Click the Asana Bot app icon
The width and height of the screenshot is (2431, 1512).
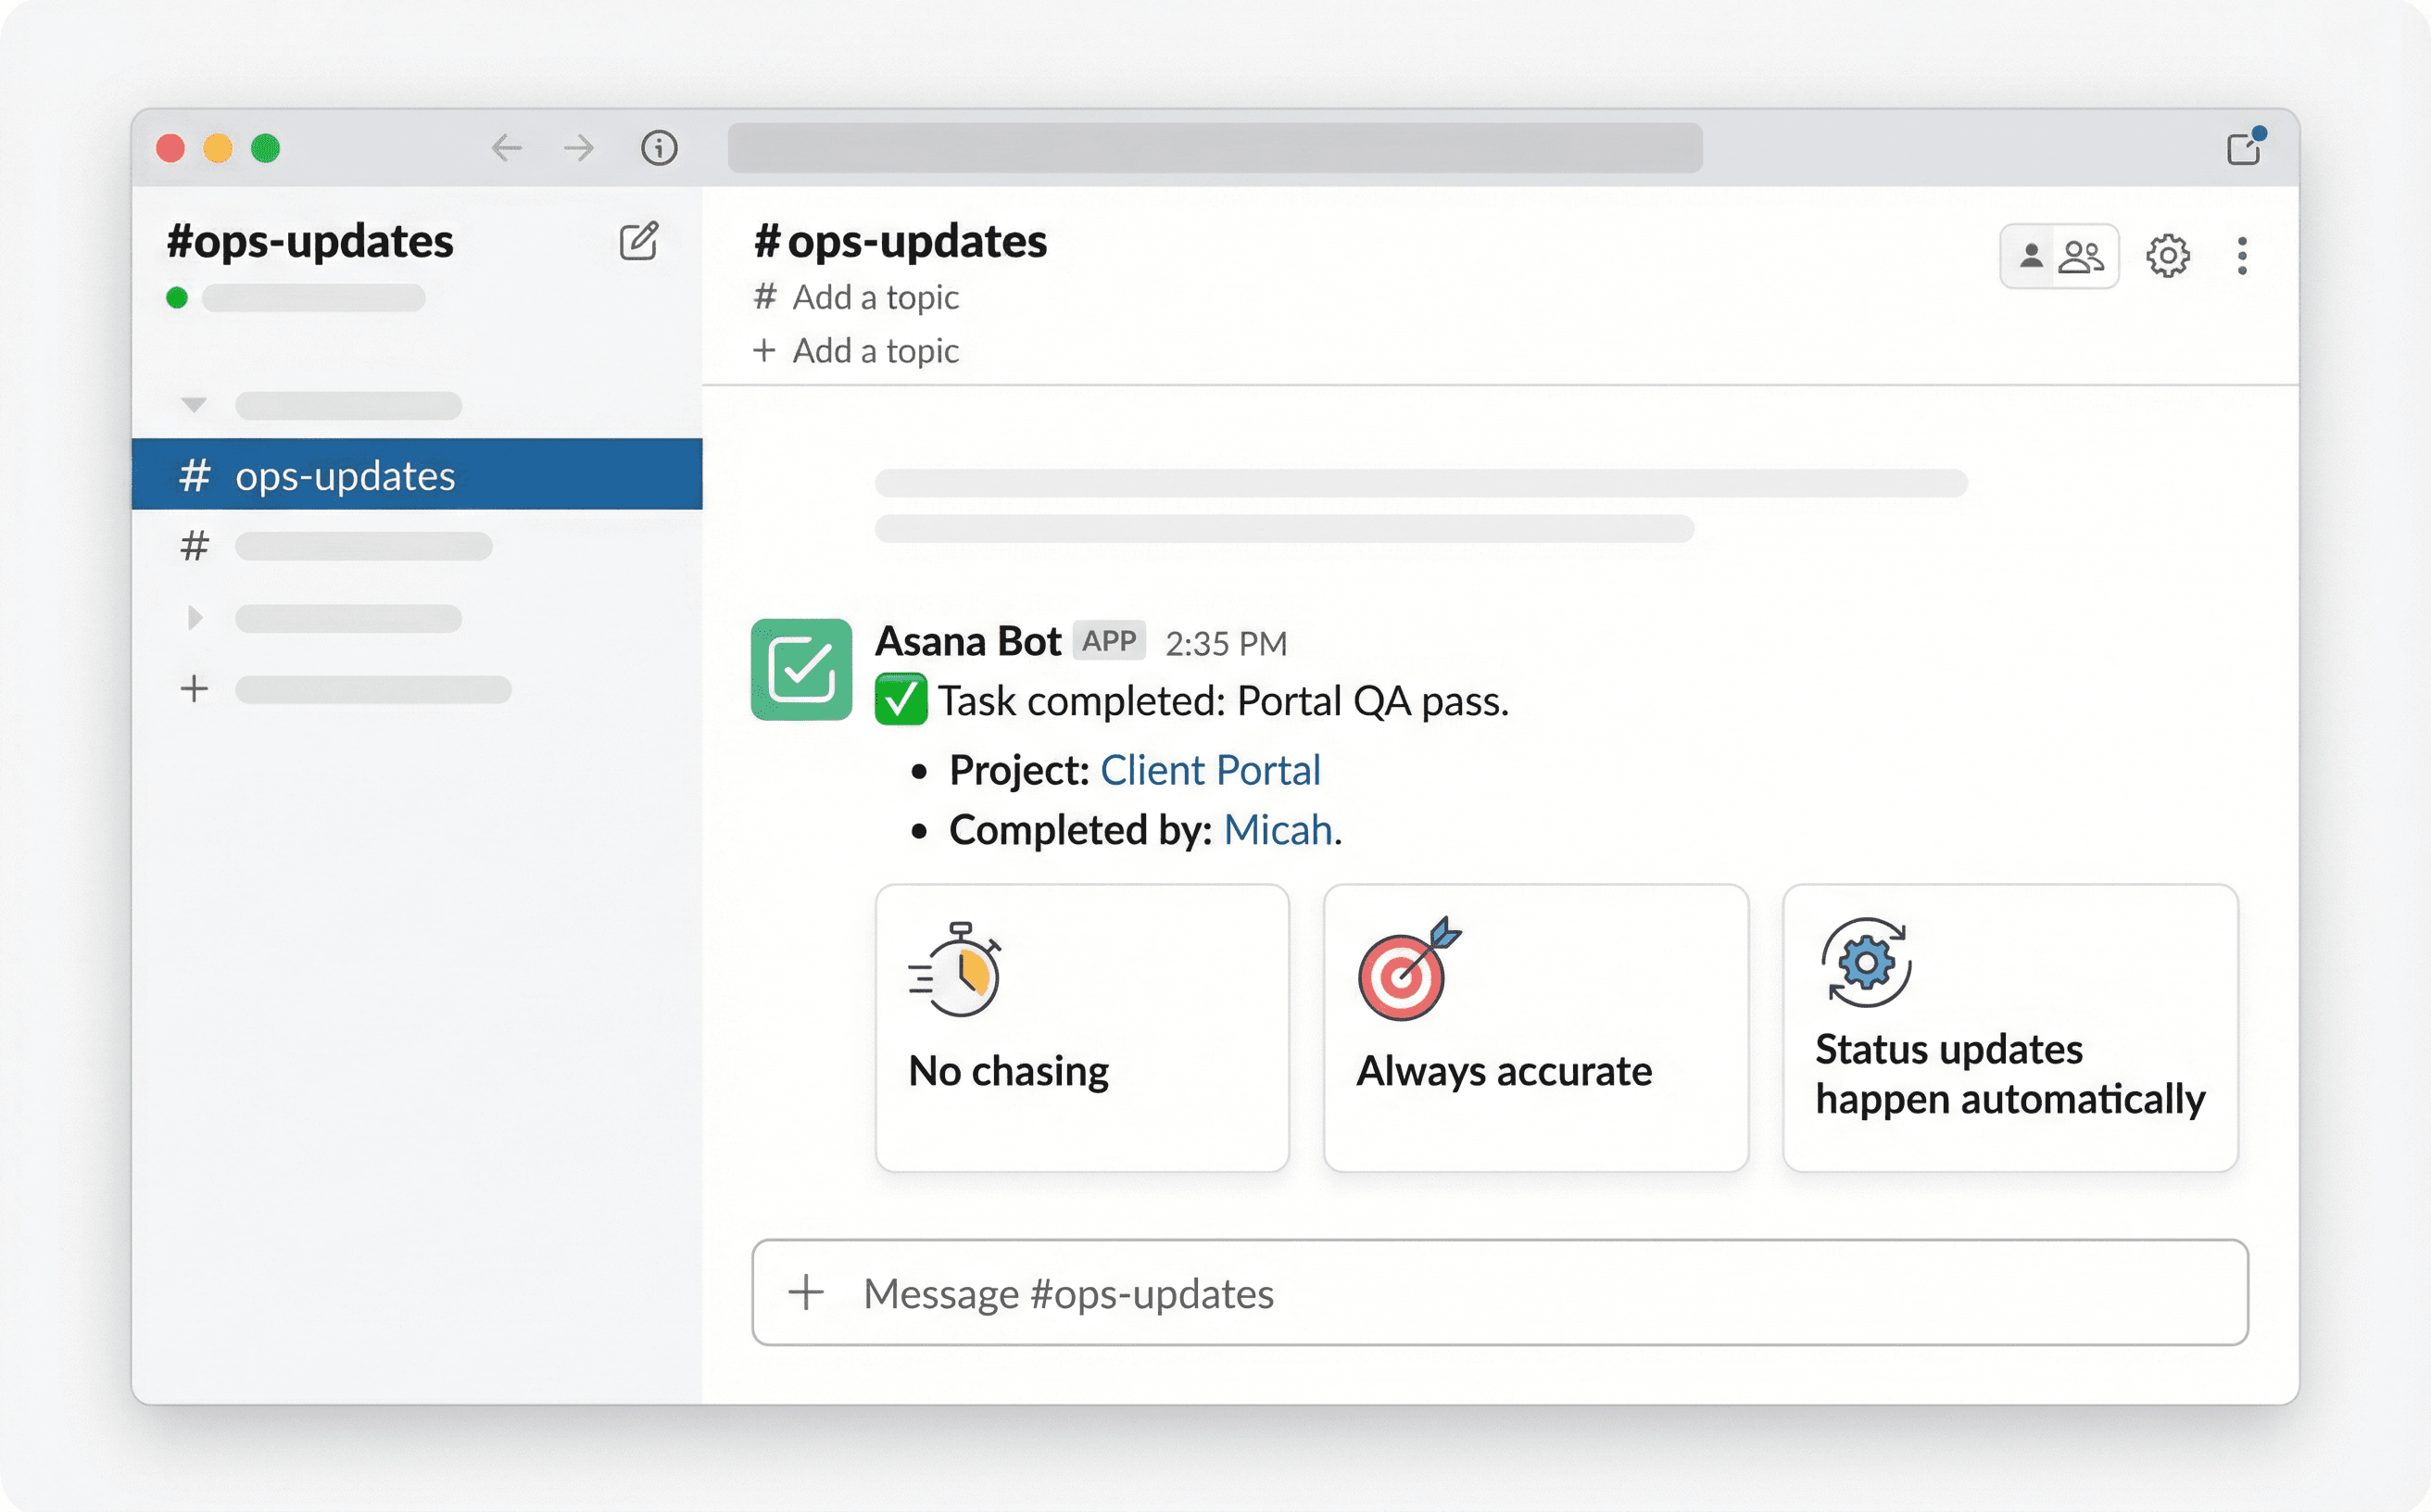point(802,670)
